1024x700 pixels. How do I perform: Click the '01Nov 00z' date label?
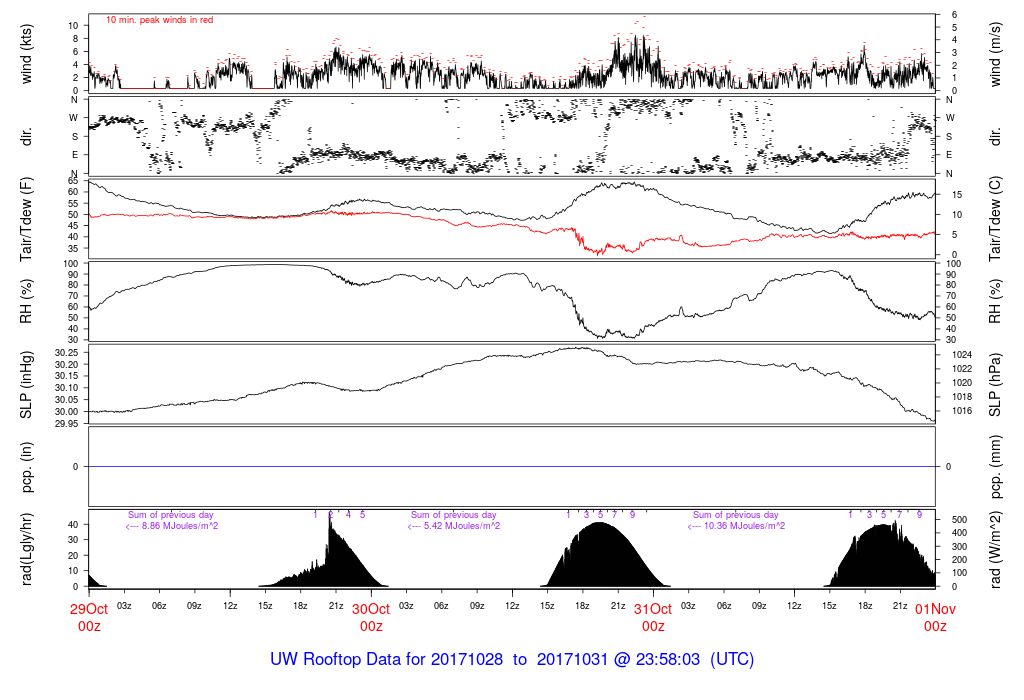point(935,618)
